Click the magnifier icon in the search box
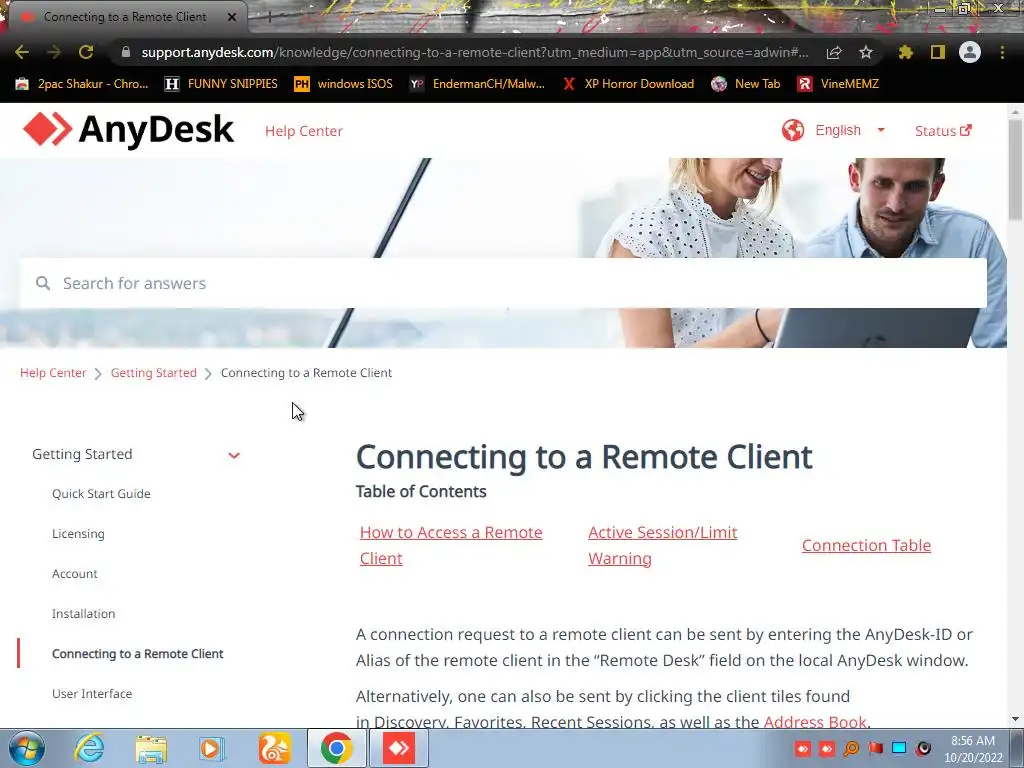1024x768 pixels. click(43, 283)
